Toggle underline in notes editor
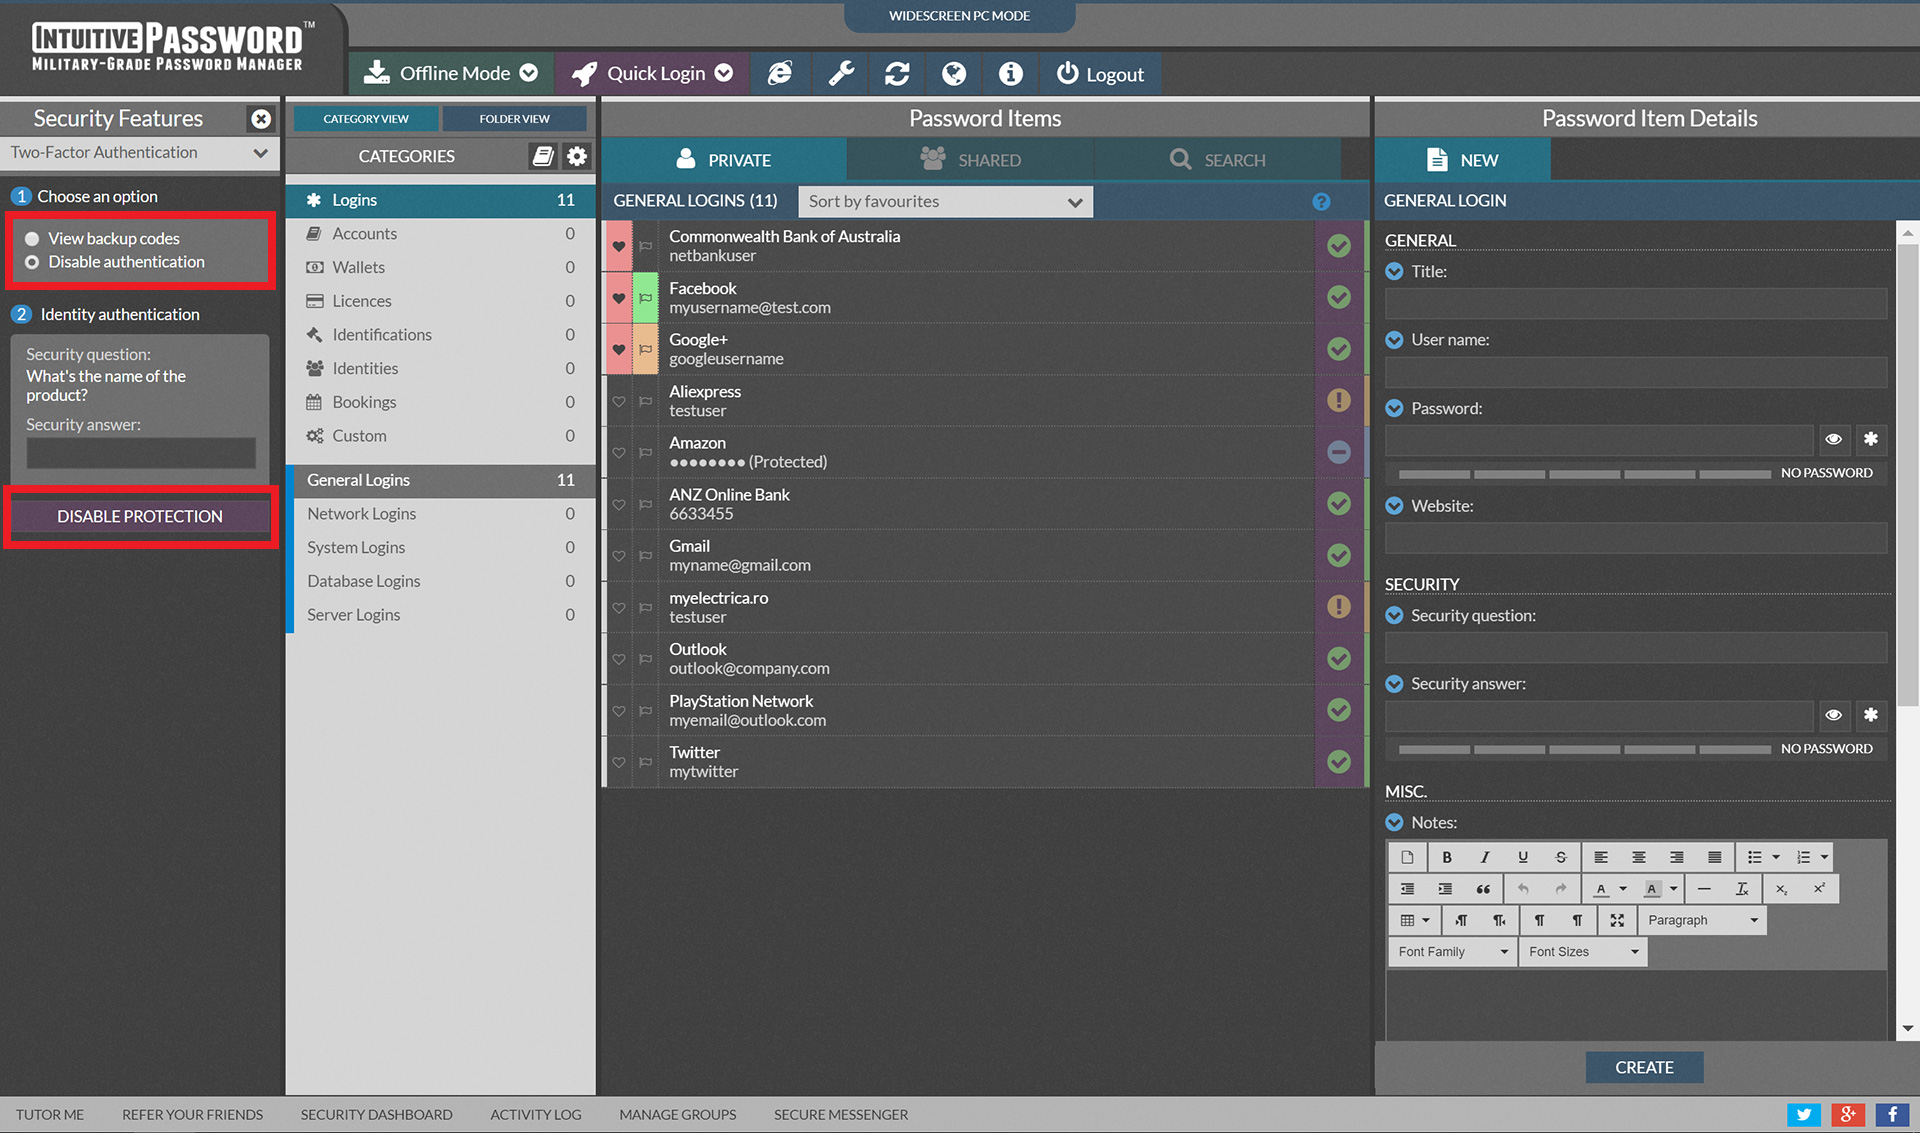This screenshot has height=1133, width=1920. click(x=1523, y=857)
